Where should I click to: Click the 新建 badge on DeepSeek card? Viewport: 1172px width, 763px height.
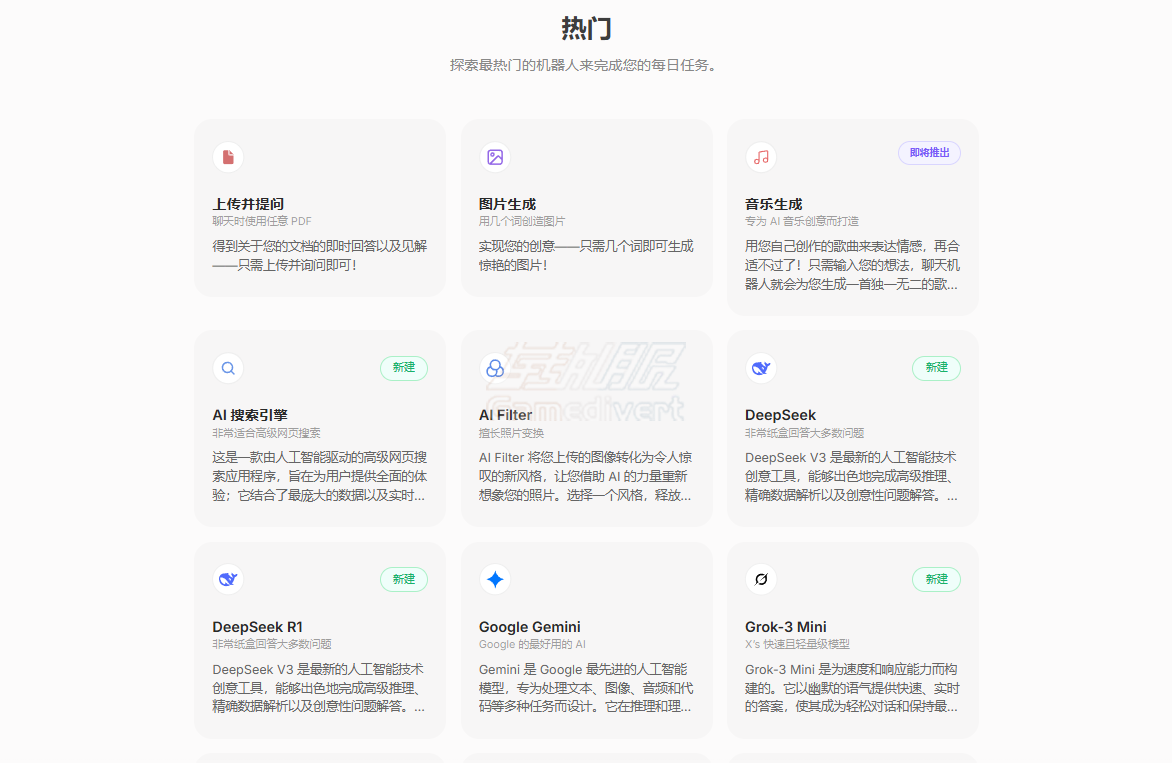coord(936,368)
